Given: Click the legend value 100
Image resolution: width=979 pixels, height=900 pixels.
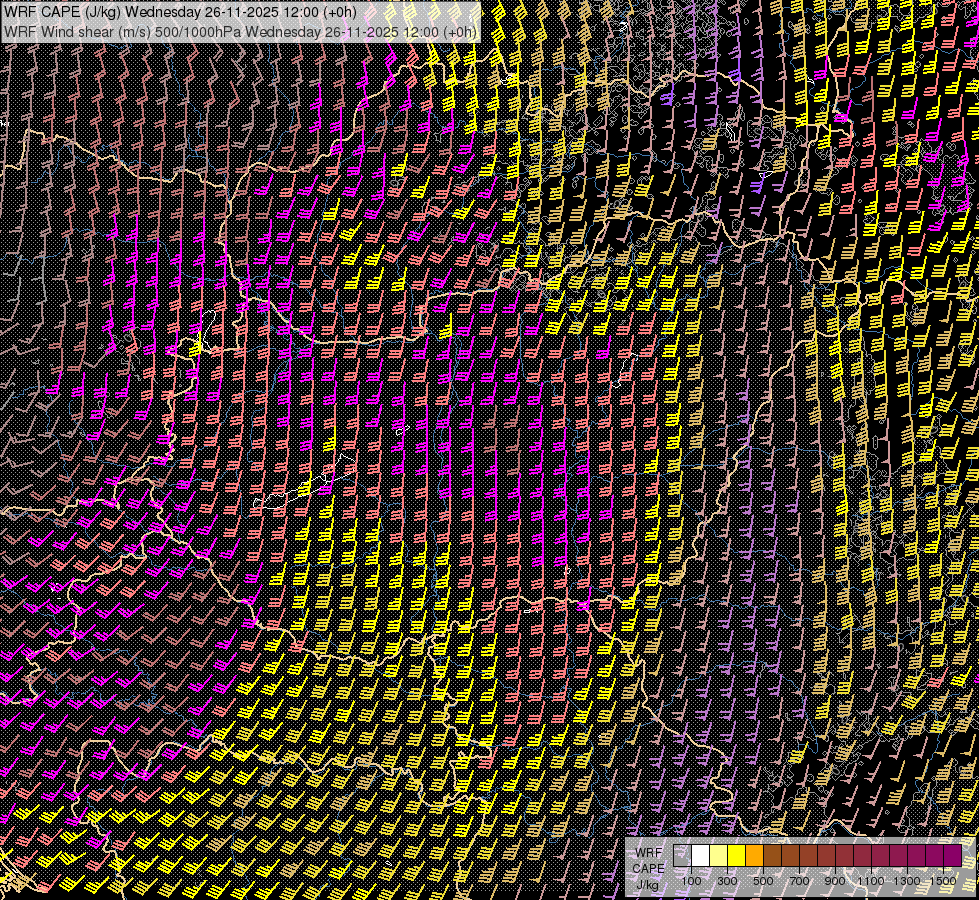Looking at the screenshot, I should click(691, 881).
